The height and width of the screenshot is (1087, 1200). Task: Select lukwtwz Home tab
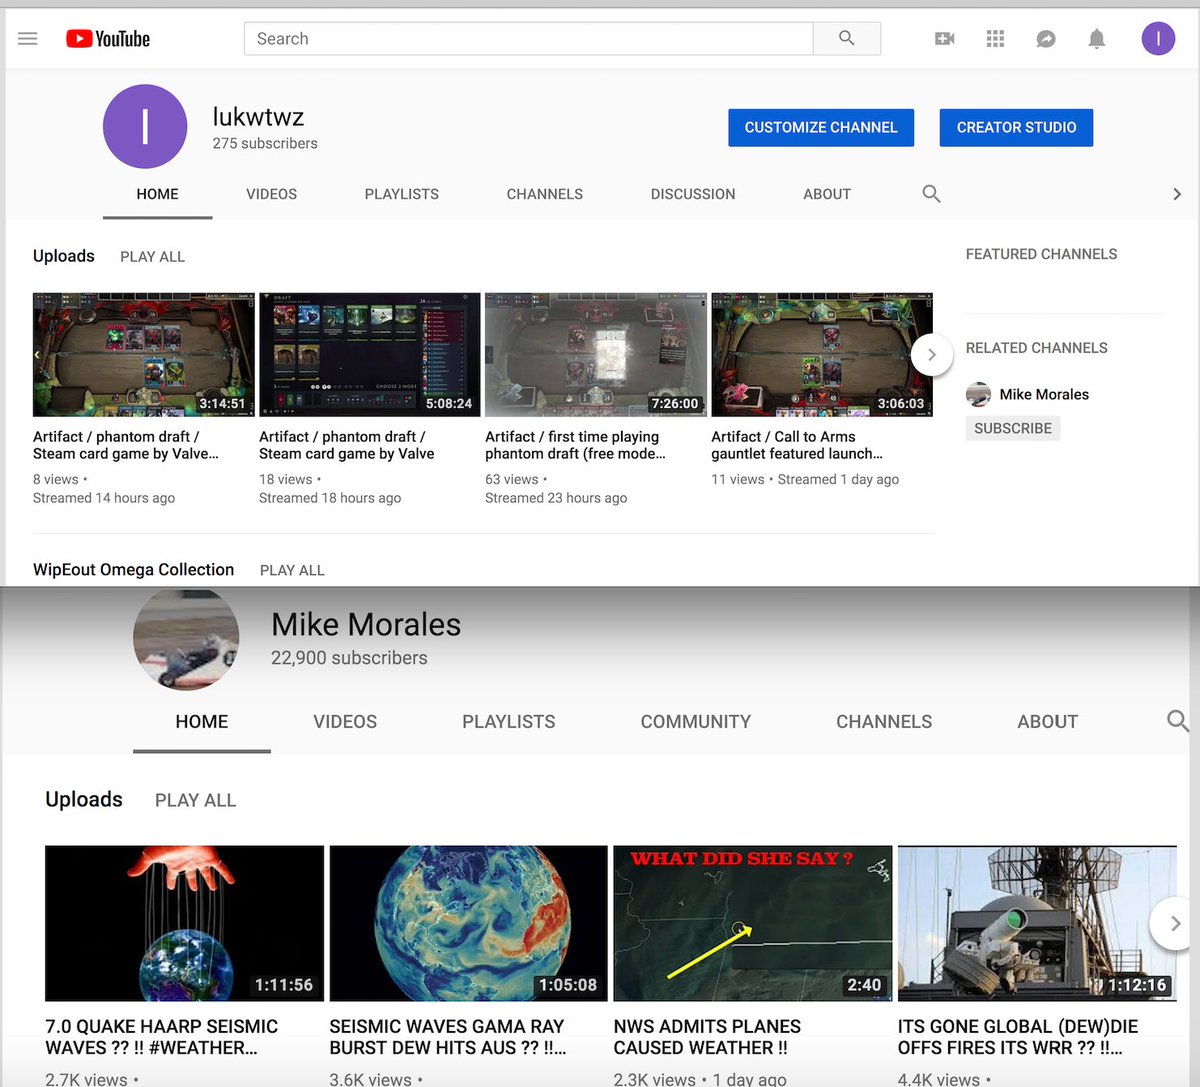[157, 194]
